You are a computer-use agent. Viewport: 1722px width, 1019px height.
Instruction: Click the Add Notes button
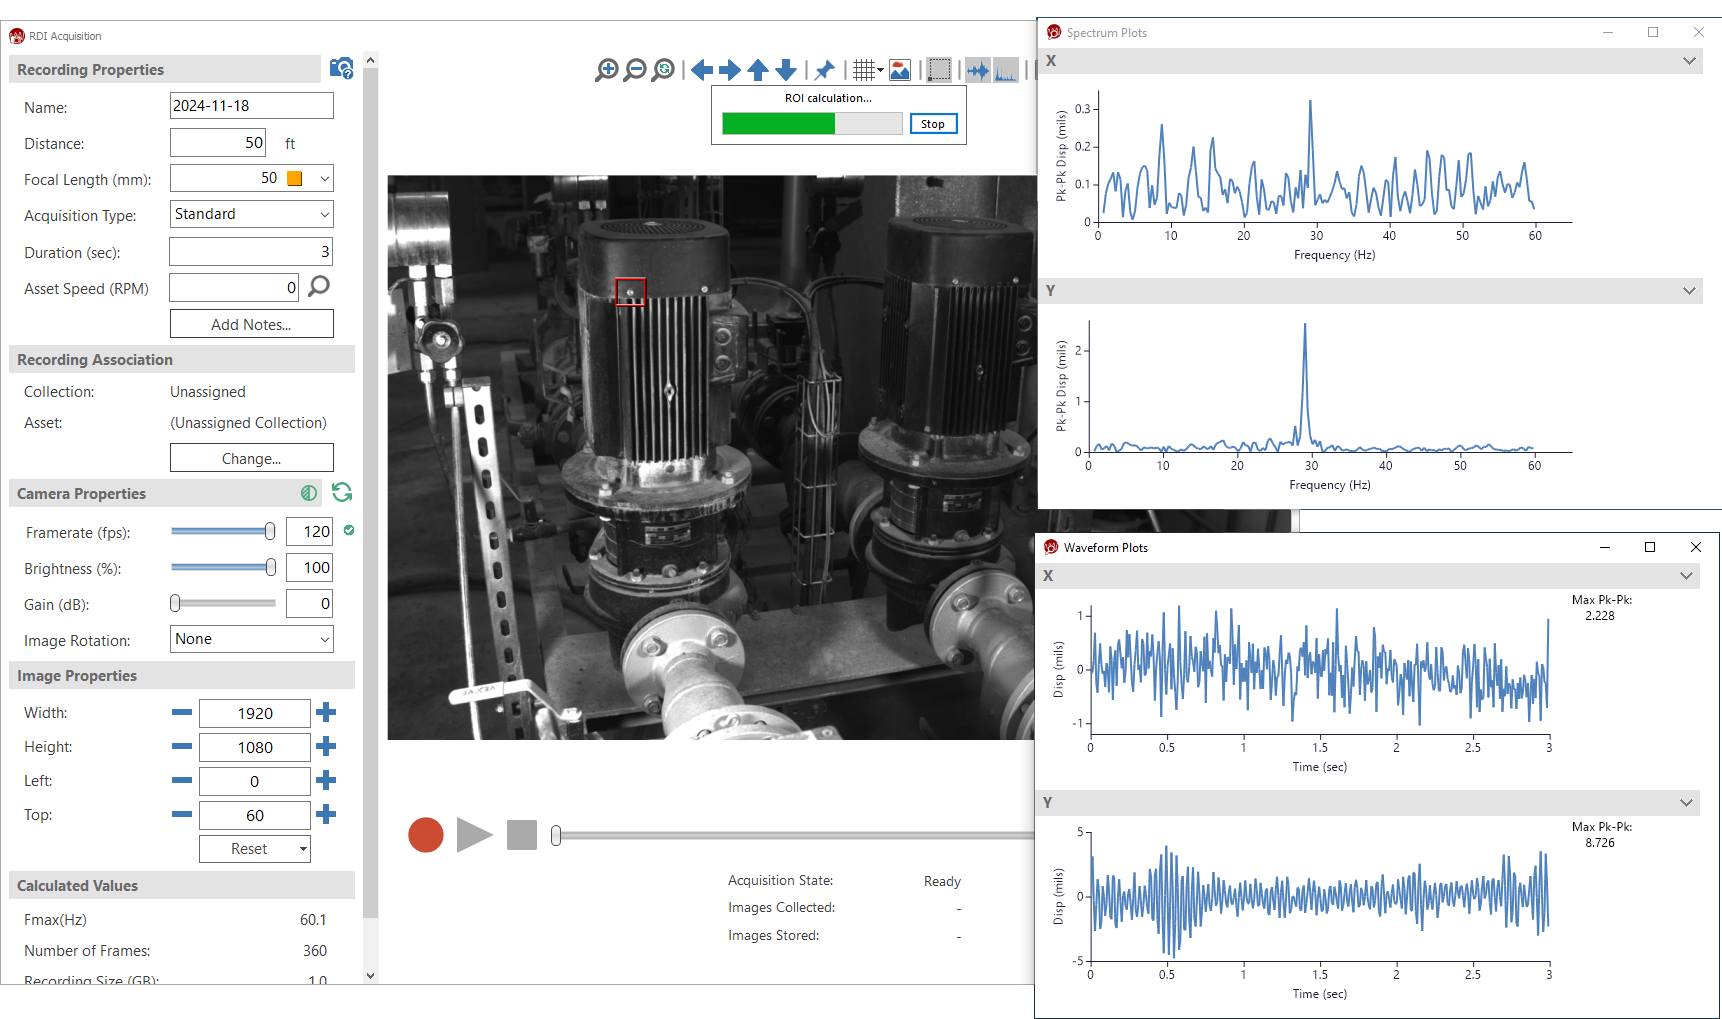click(x=251, y=324)
